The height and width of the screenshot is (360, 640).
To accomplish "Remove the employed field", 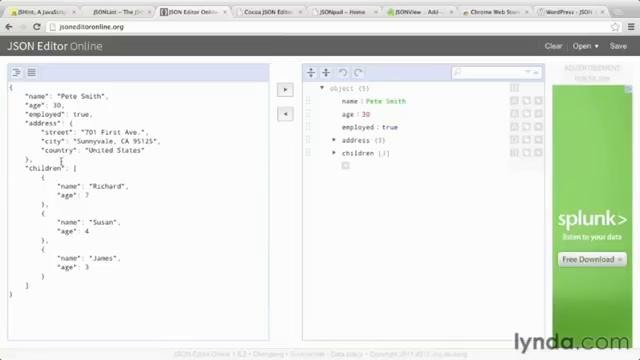I will [538, 127].
